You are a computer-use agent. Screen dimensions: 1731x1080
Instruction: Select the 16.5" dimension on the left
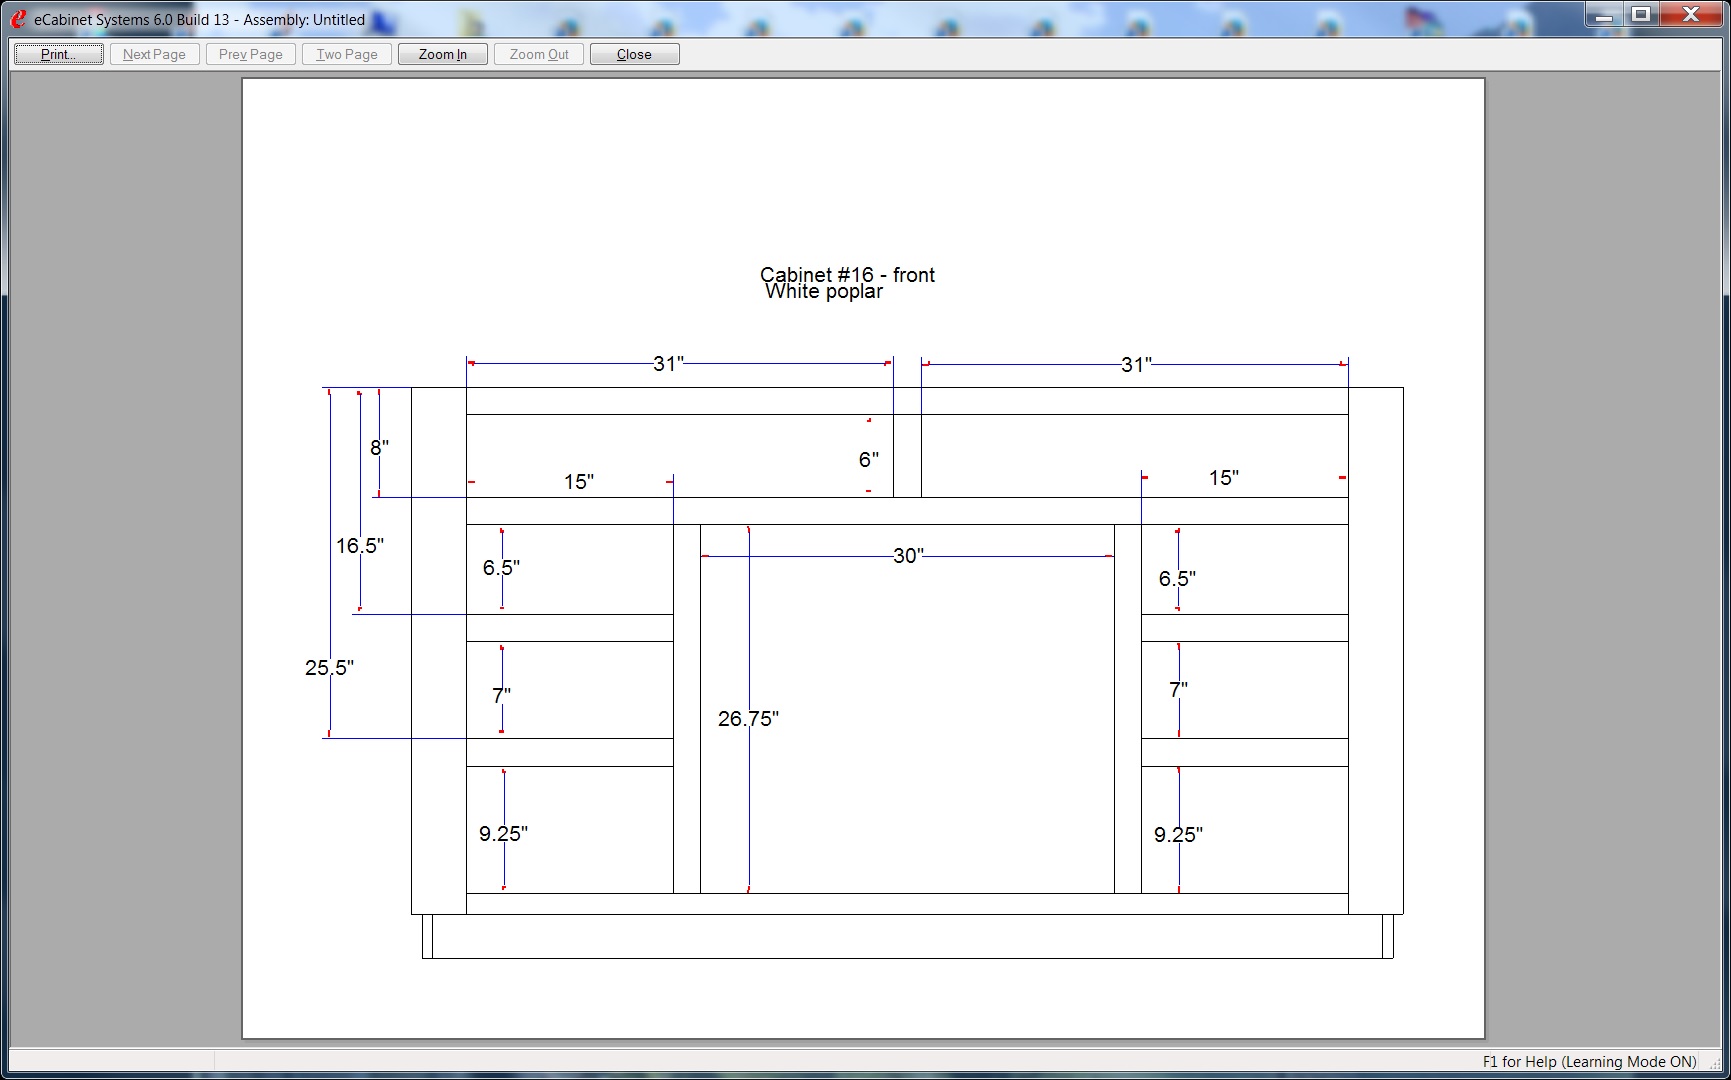pyautogui.click(x=359, y=546)
